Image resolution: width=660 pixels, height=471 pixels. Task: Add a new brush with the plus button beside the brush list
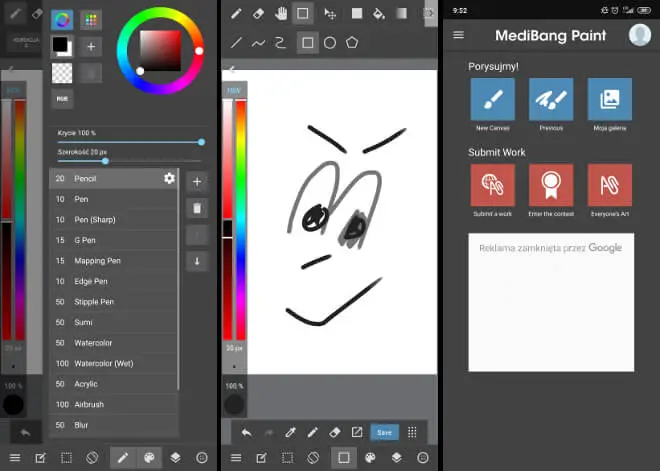(x=197, y=182)
